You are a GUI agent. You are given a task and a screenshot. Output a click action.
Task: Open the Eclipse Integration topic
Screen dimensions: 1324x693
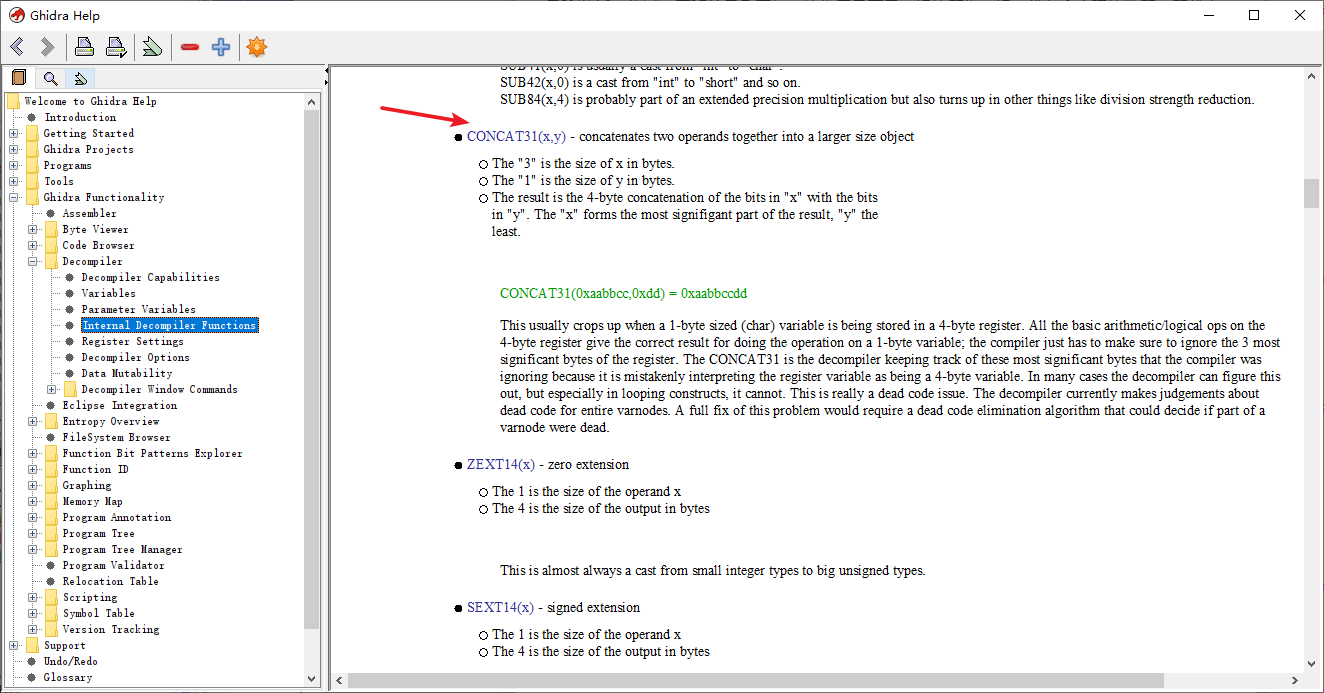click(119, 405)
